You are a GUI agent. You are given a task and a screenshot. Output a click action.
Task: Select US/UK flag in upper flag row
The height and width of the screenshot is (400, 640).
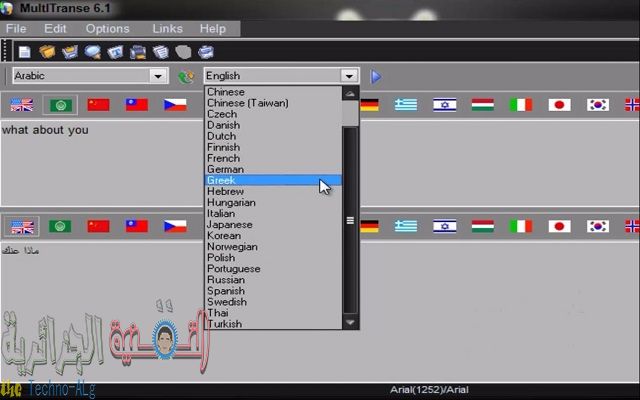pyautogui.click(x=22, y=105)
